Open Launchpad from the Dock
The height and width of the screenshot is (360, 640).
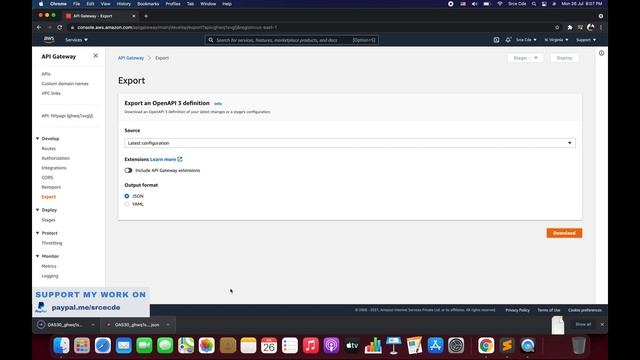pyautogui.click(x=82, y=345)
